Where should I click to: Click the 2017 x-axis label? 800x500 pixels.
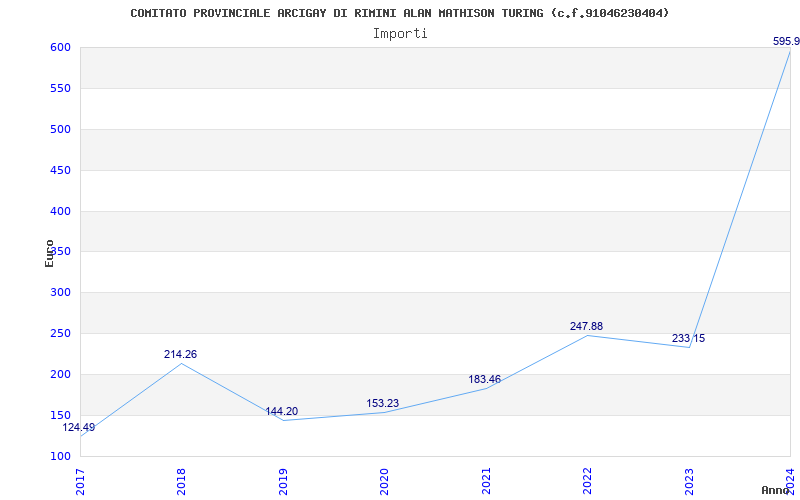tap(80, 482)
